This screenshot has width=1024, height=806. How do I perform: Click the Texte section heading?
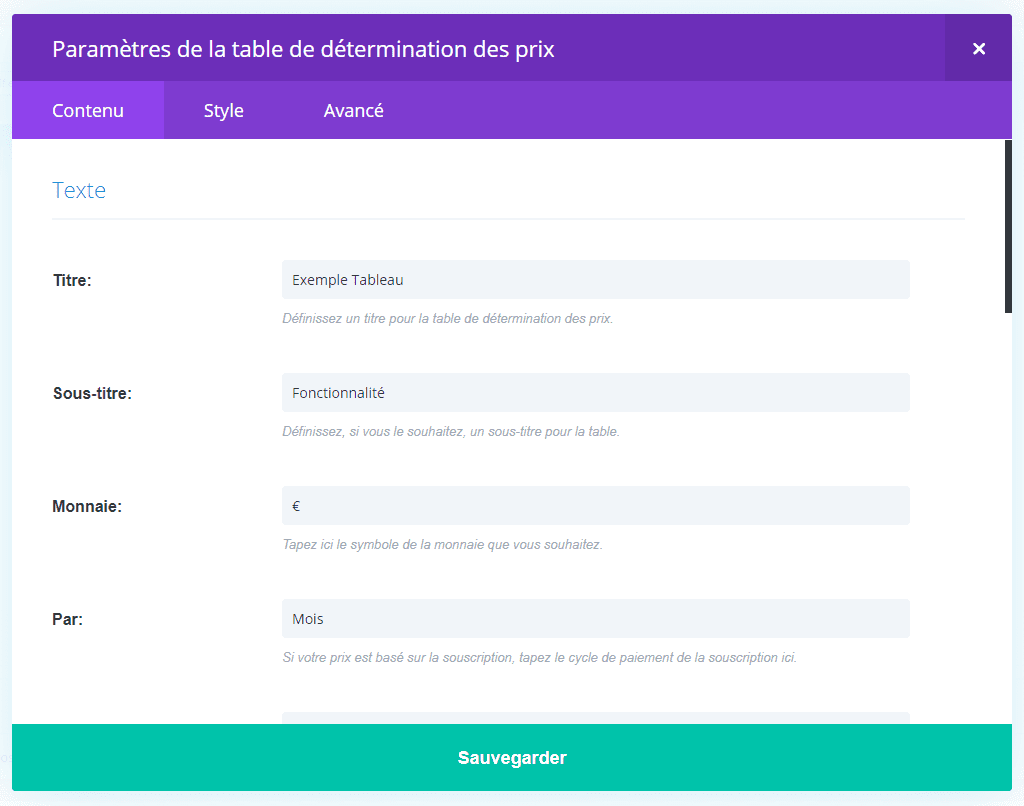[79, 190]
